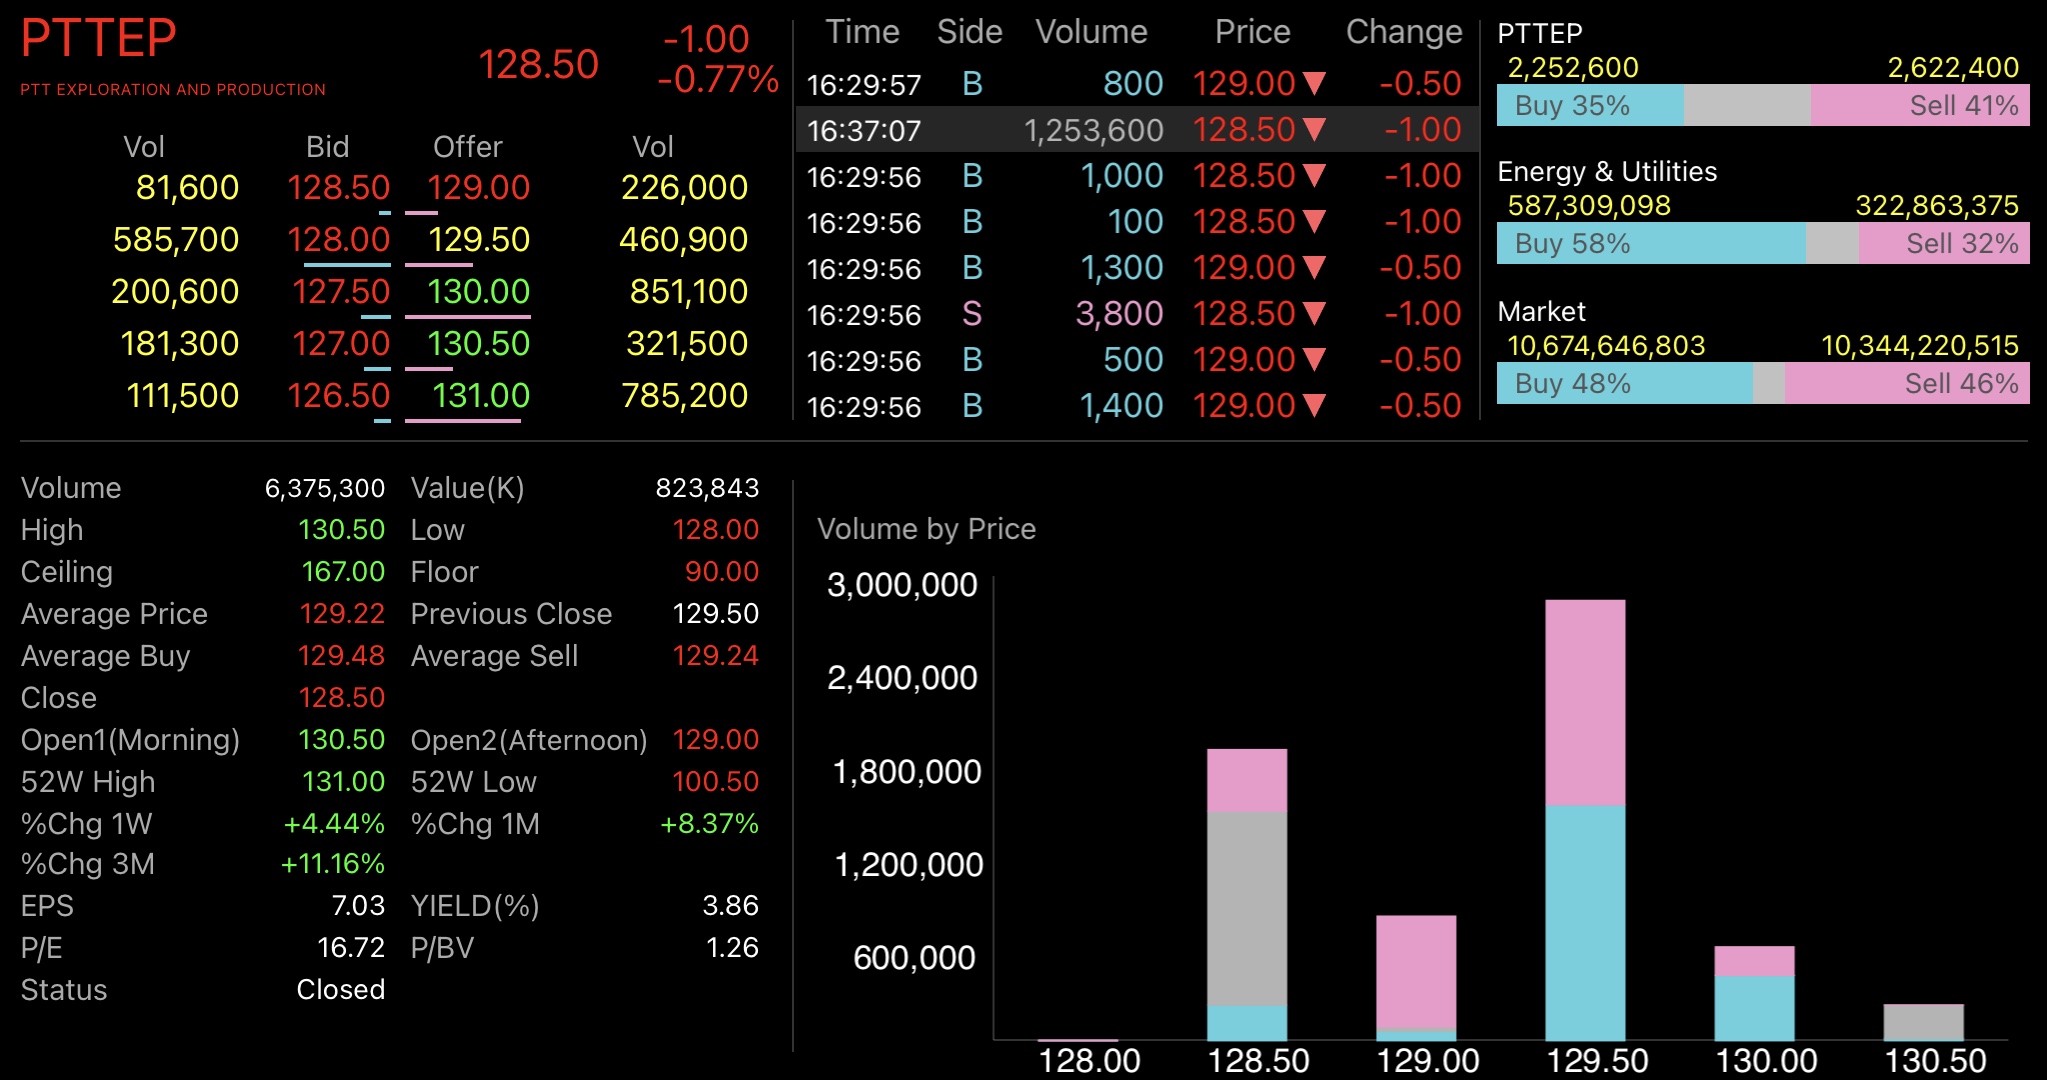Click PTTEP Buy 35% bar segment
Viewport: 2047px width, 1080px height.
tap(1590, 105)
